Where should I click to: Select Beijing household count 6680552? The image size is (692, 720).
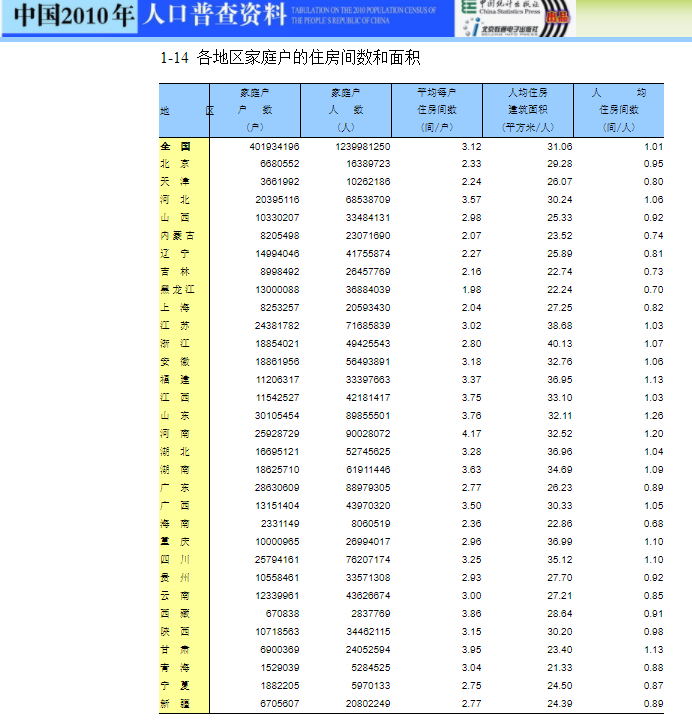280,164
